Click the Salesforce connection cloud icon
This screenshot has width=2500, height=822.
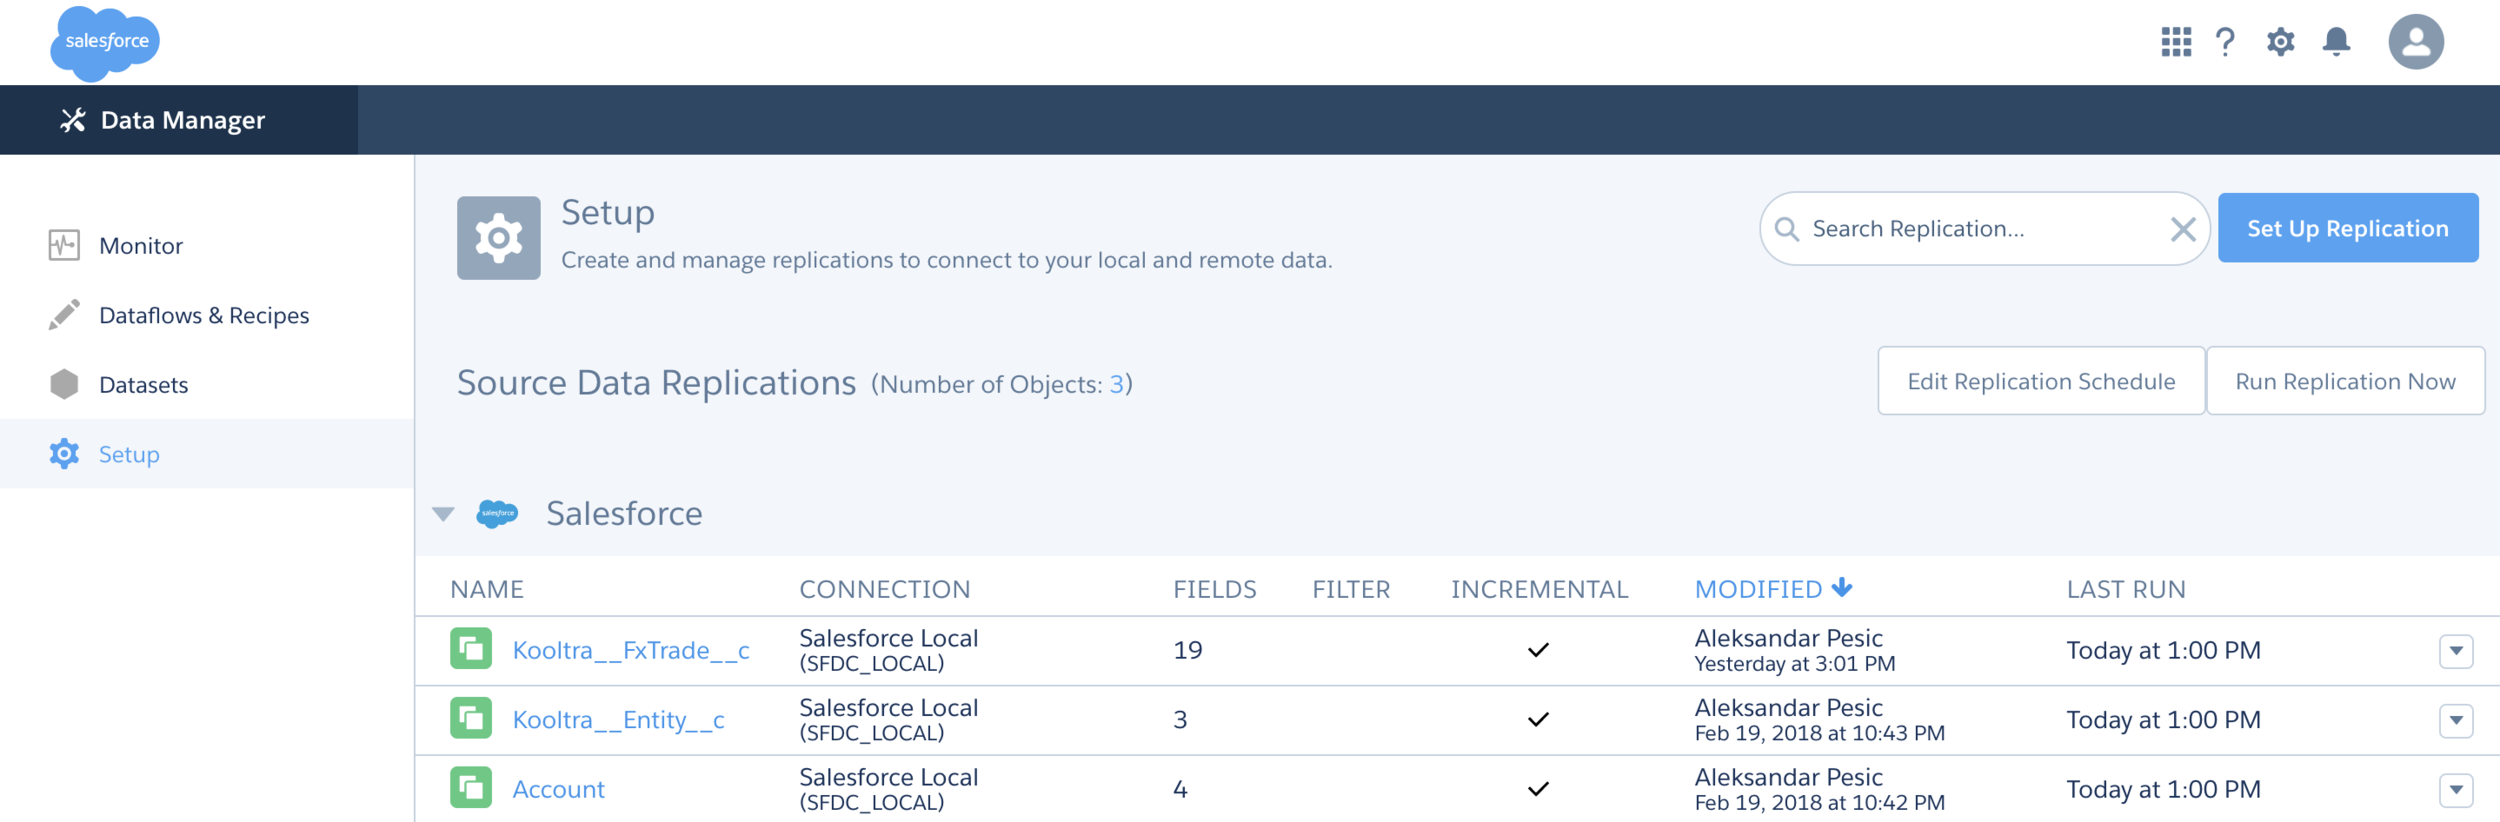click(497, 514)
